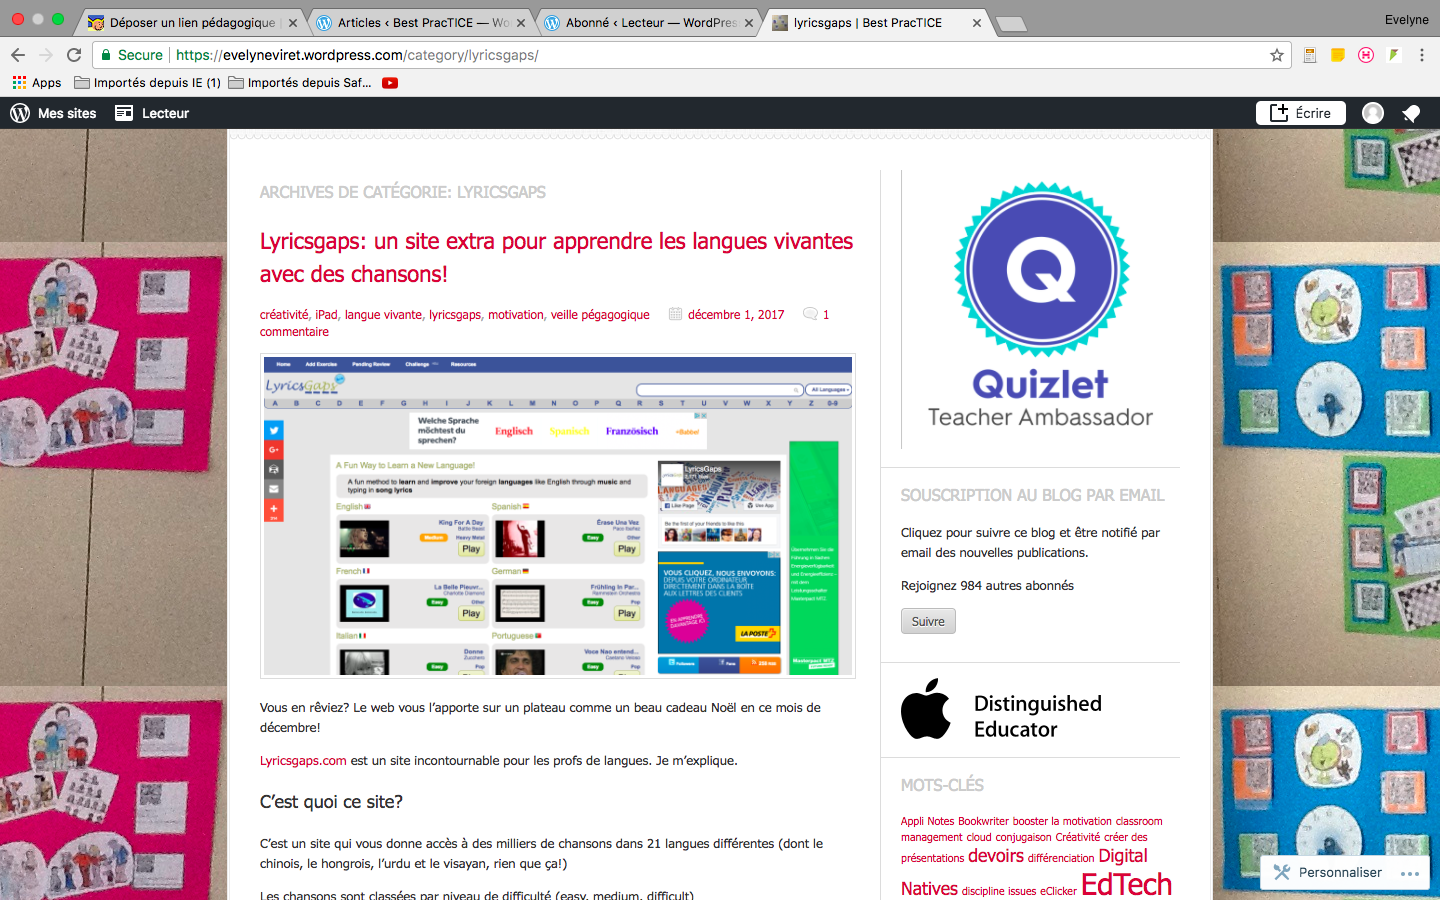
Task: Click the browser reload page icon
Action: coord(74,55)
